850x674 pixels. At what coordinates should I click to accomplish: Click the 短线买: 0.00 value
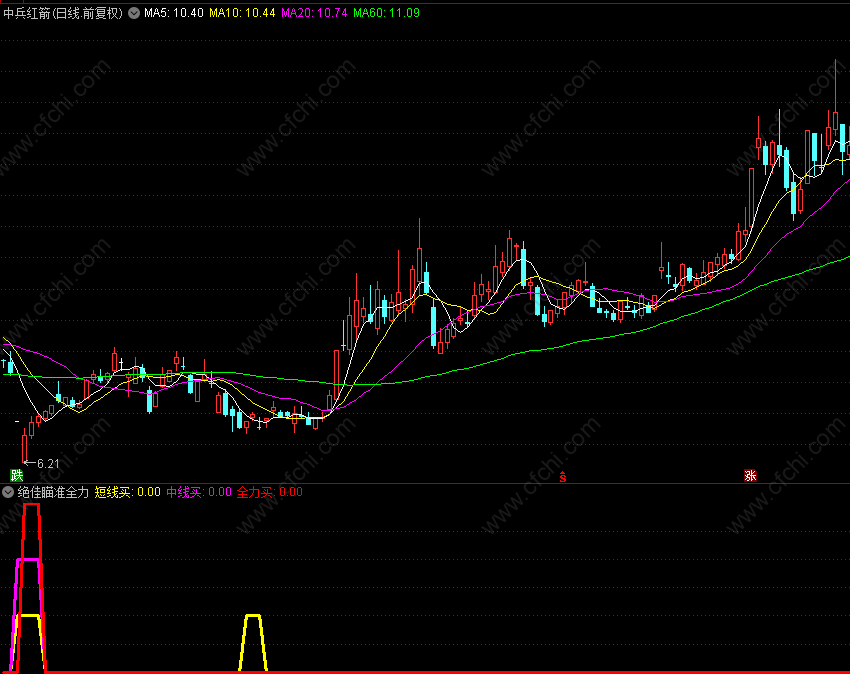(x=128, y=492)
